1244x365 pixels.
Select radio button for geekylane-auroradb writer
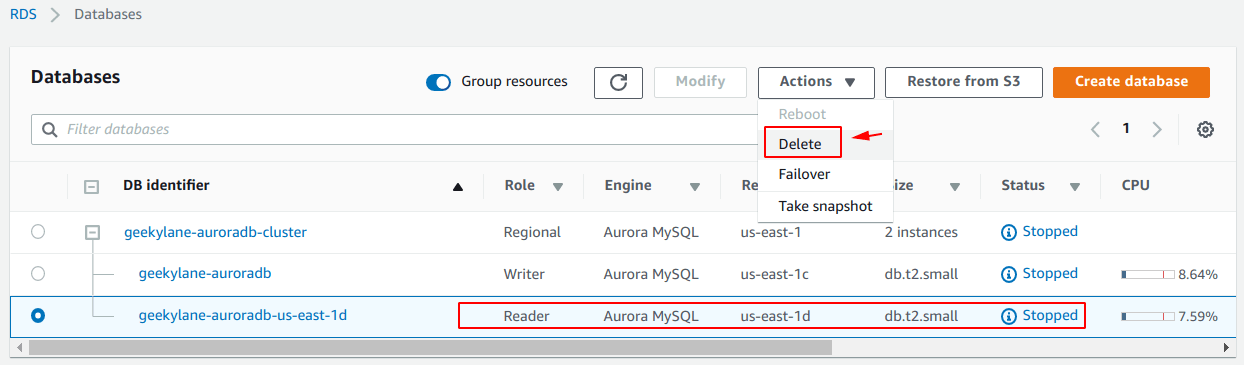[x=38, y=273]
